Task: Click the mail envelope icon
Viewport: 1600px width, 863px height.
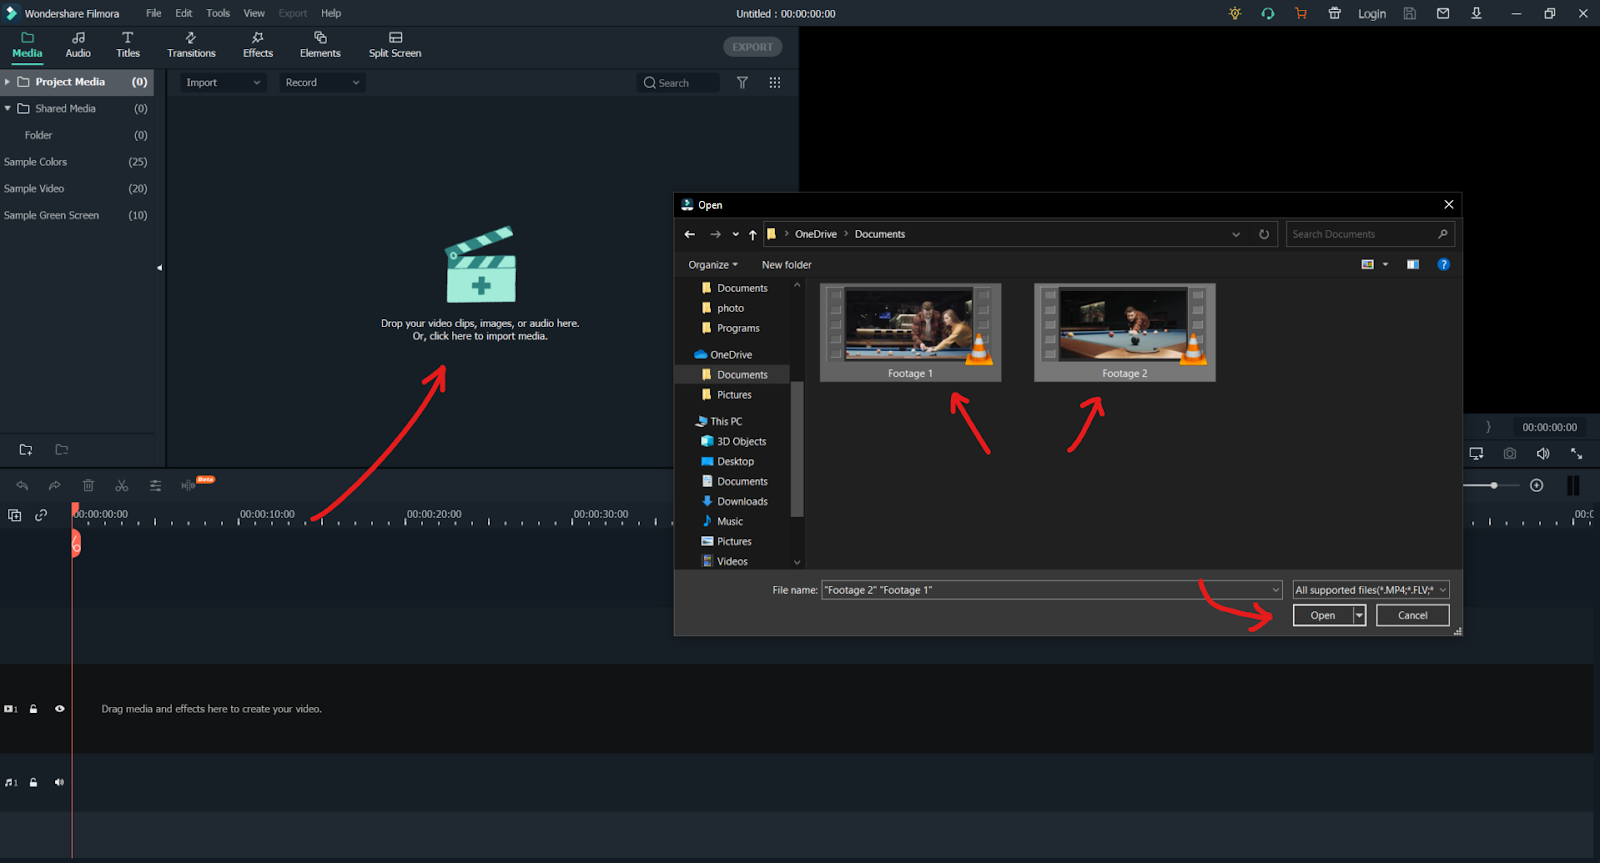Action: click(1443, 13)
